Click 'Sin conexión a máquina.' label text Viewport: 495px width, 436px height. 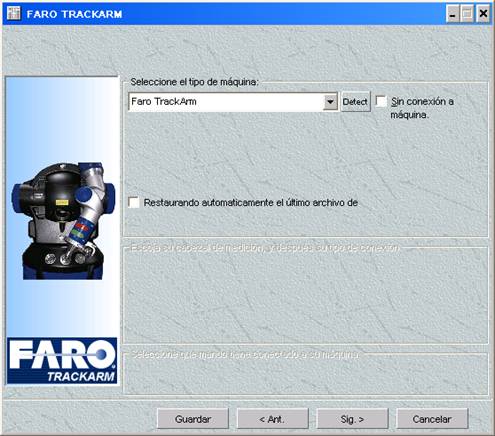tap(422, 108)
